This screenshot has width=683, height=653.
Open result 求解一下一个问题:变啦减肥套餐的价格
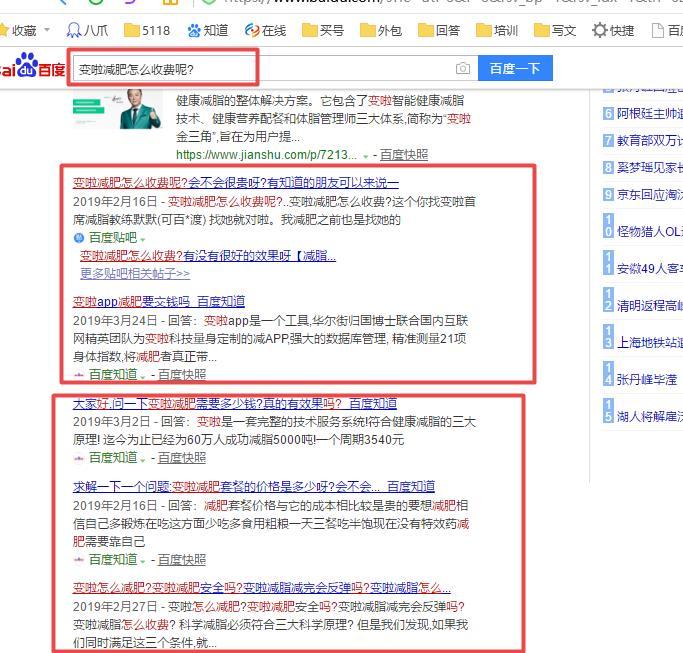(254, 487)
